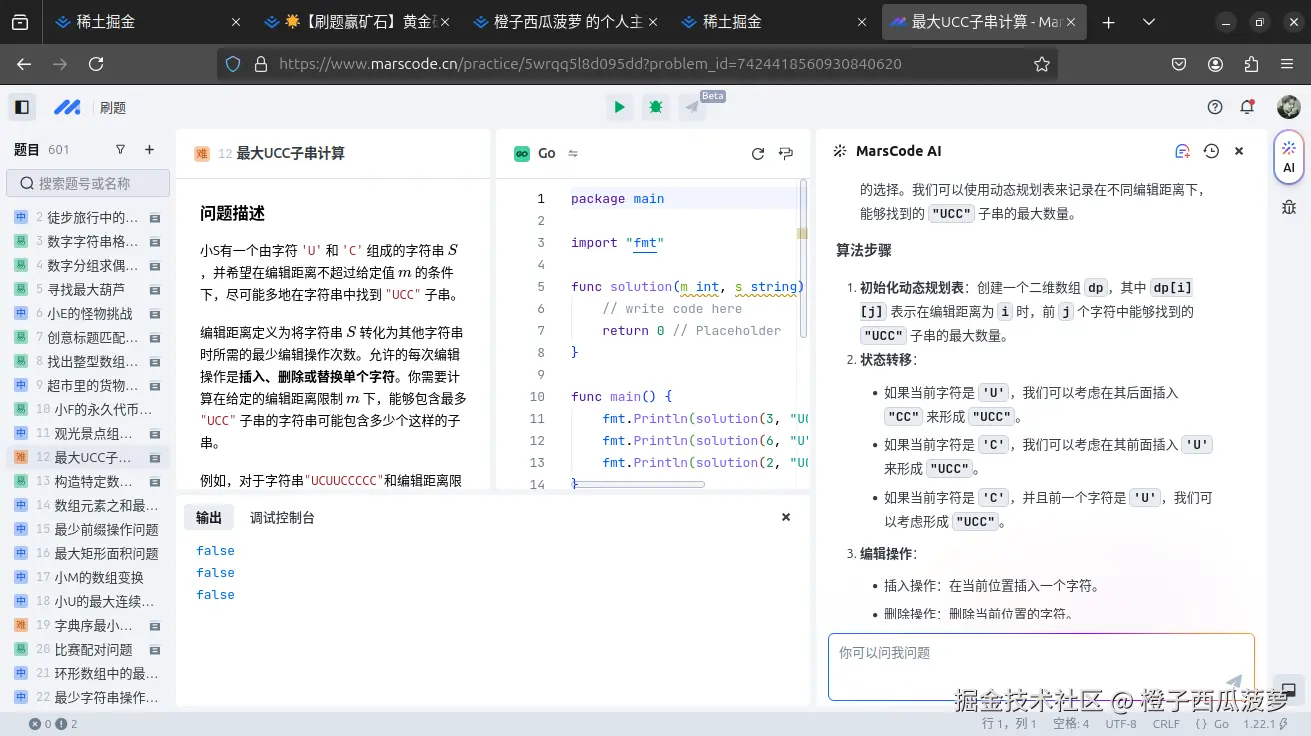Switch language using swap arrows beside Go
Screen dimensions: 1311x736
coord(573,153)
